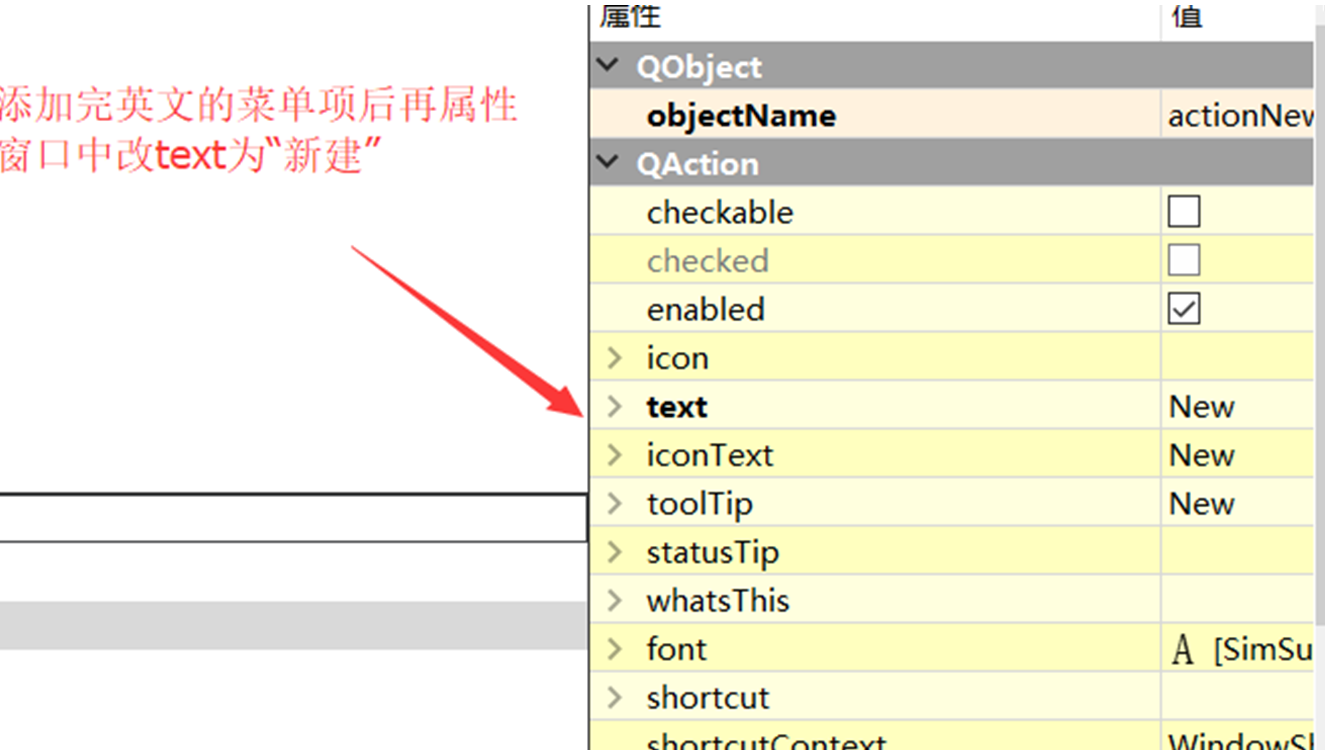Screen dimensions: 1325x750
Task: Expand the text property arrow
Action: (x=615, y=406)
